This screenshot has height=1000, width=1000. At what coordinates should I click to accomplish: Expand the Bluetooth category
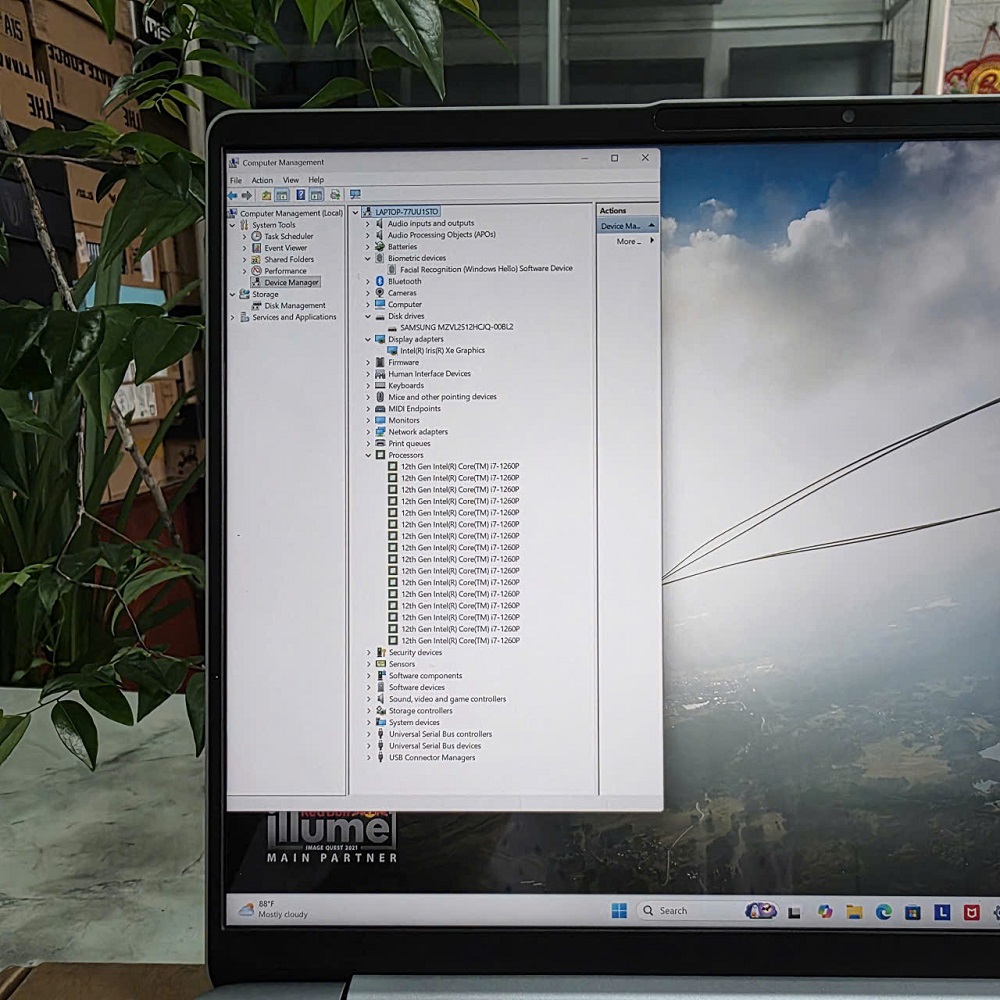pyautogui.click(x=367, y=281)
